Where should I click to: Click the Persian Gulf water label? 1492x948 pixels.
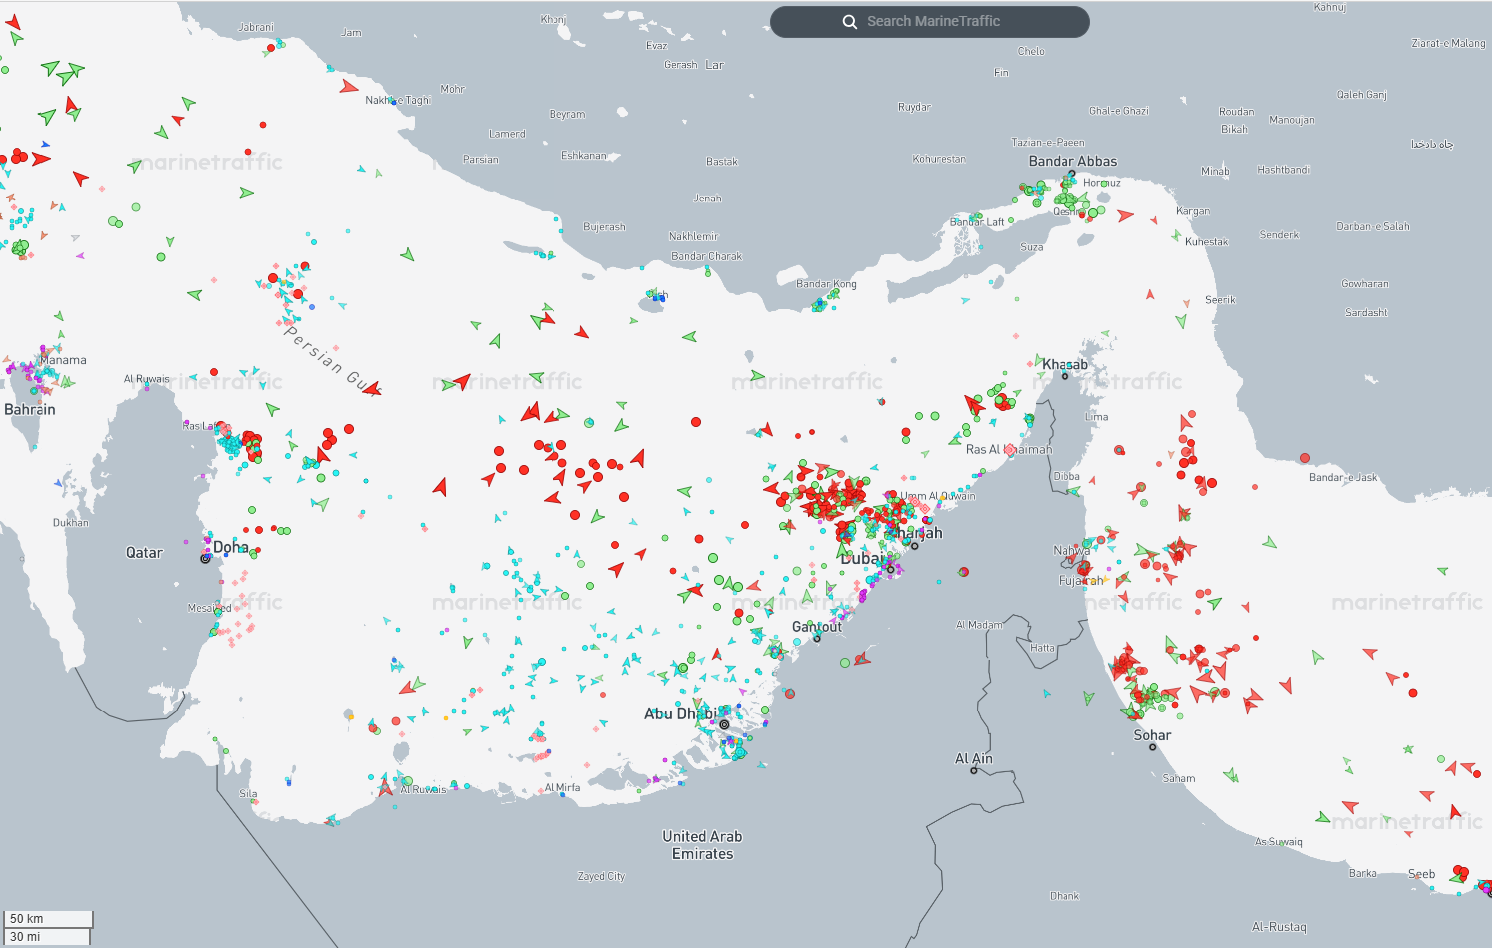[332, 360]
